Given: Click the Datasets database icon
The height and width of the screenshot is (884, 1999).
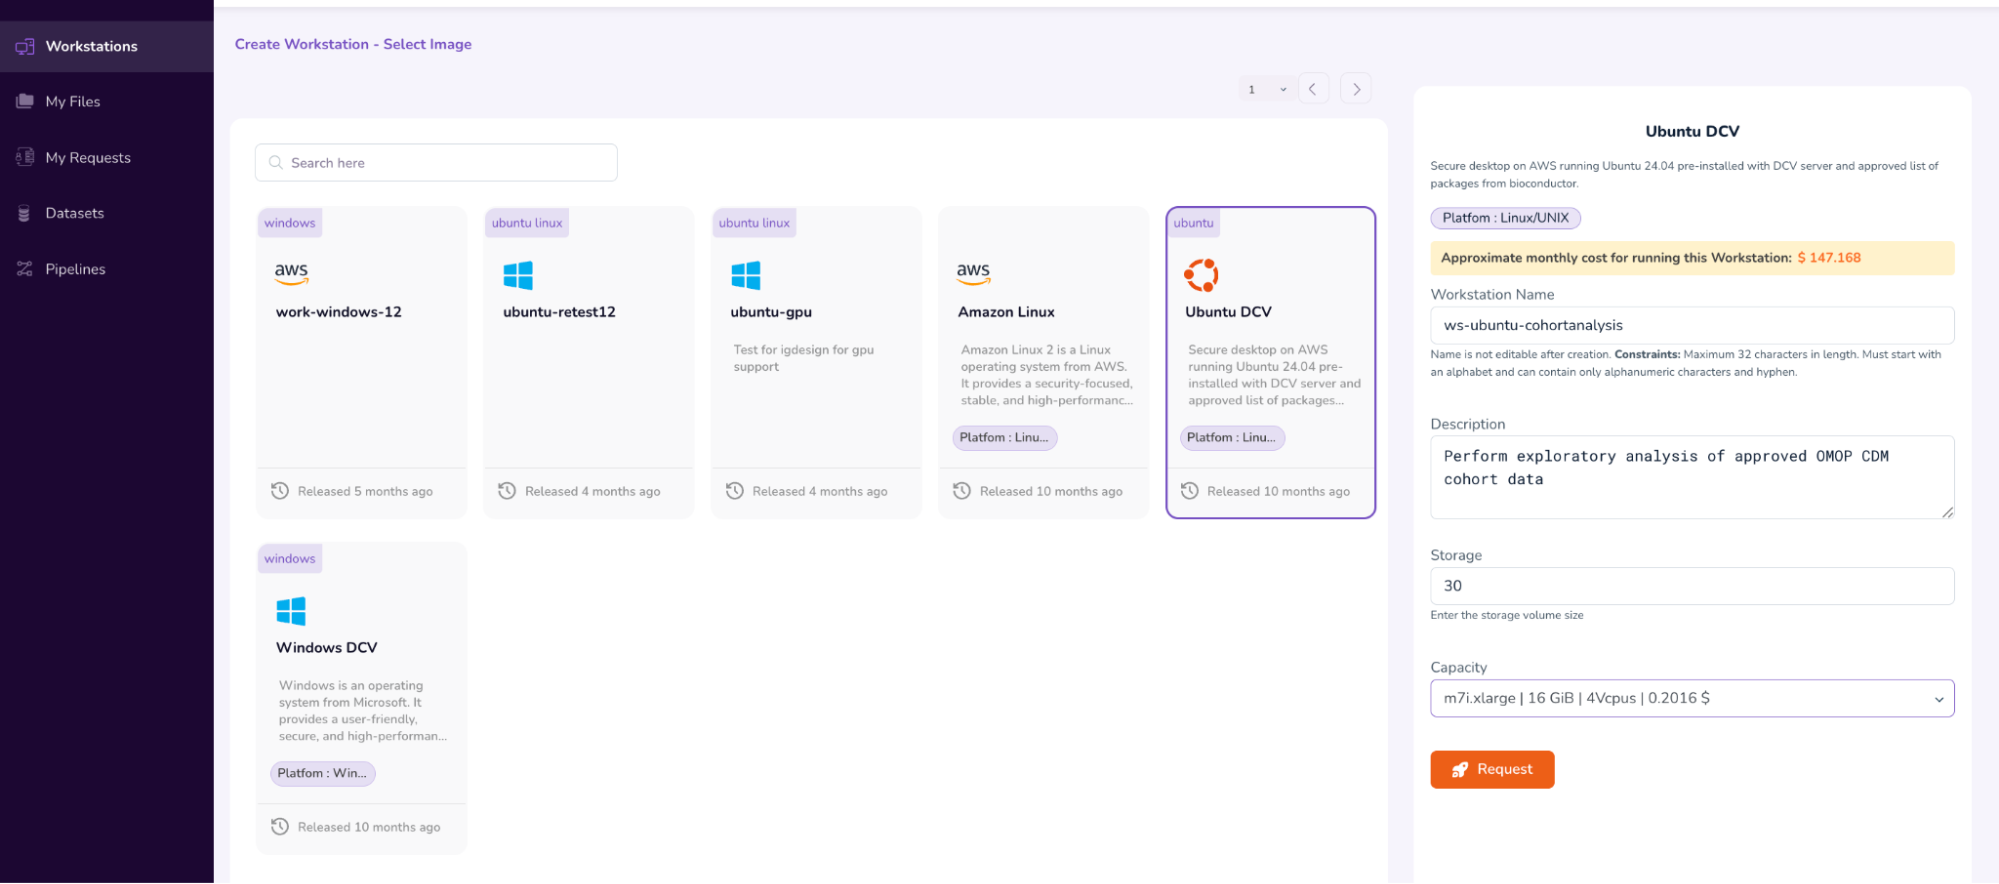Looking at the screenshot, I should pyautogui.click(x=25, y=213).
